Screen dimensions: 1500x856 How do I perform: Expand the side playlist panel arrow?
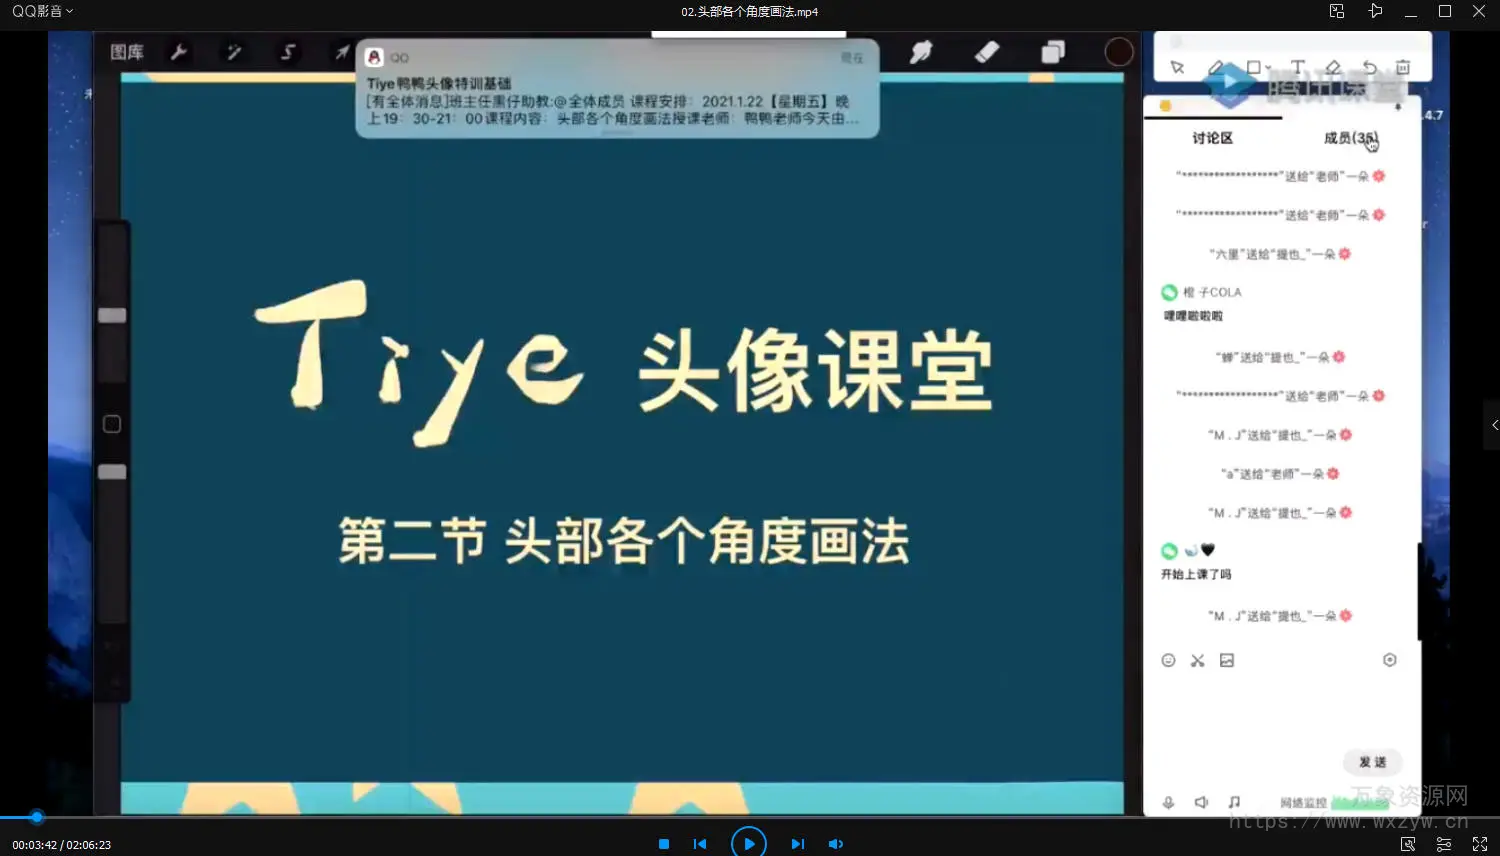pyautogui.click(x=1493, y=425)
